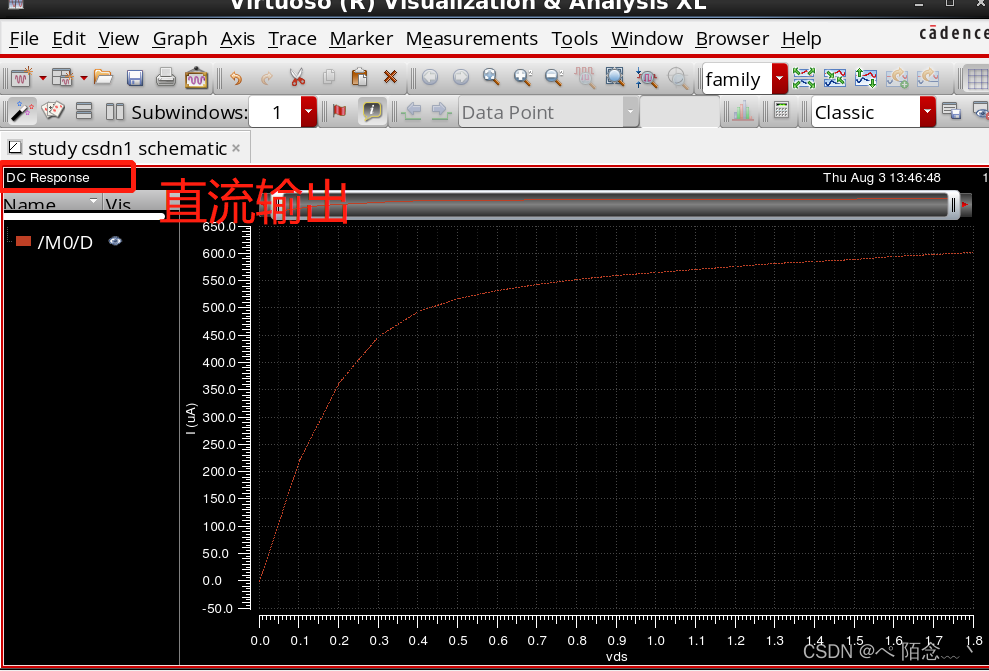Open the calculator tool
Screen dimensions: 989x671
[781, 112]
